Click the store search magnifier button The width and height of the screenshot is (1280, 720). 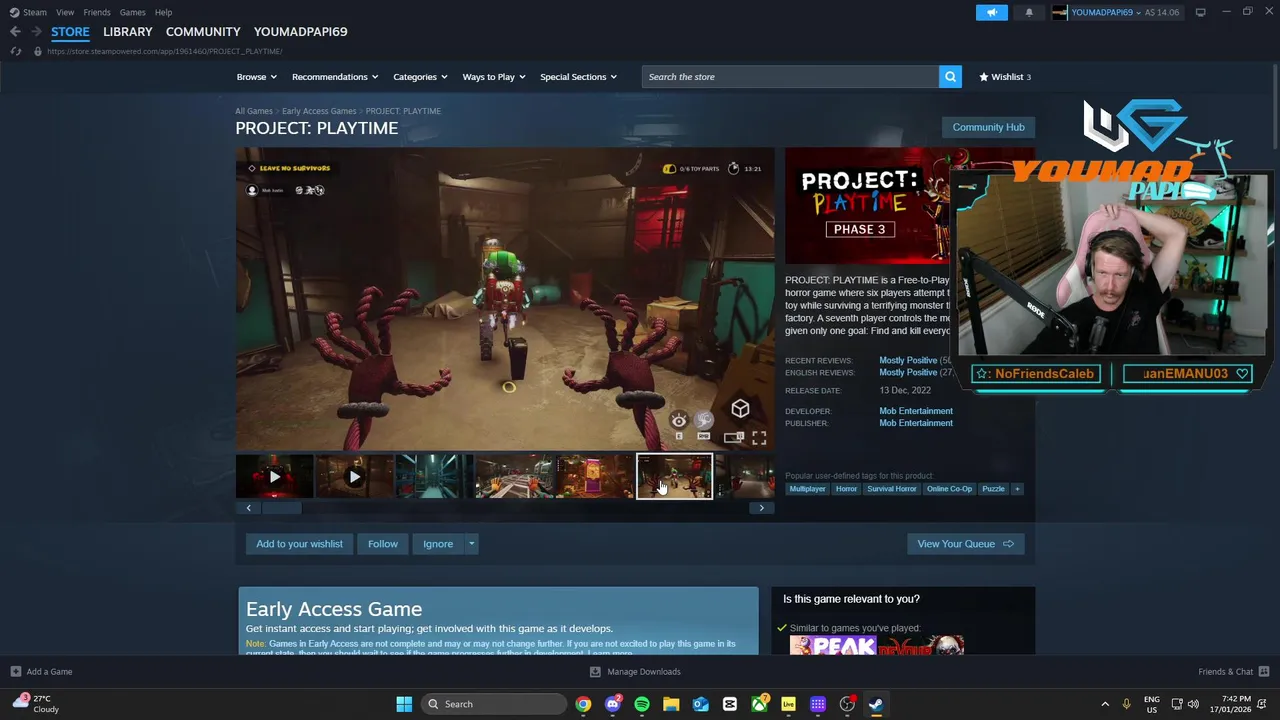click(950, 77)
